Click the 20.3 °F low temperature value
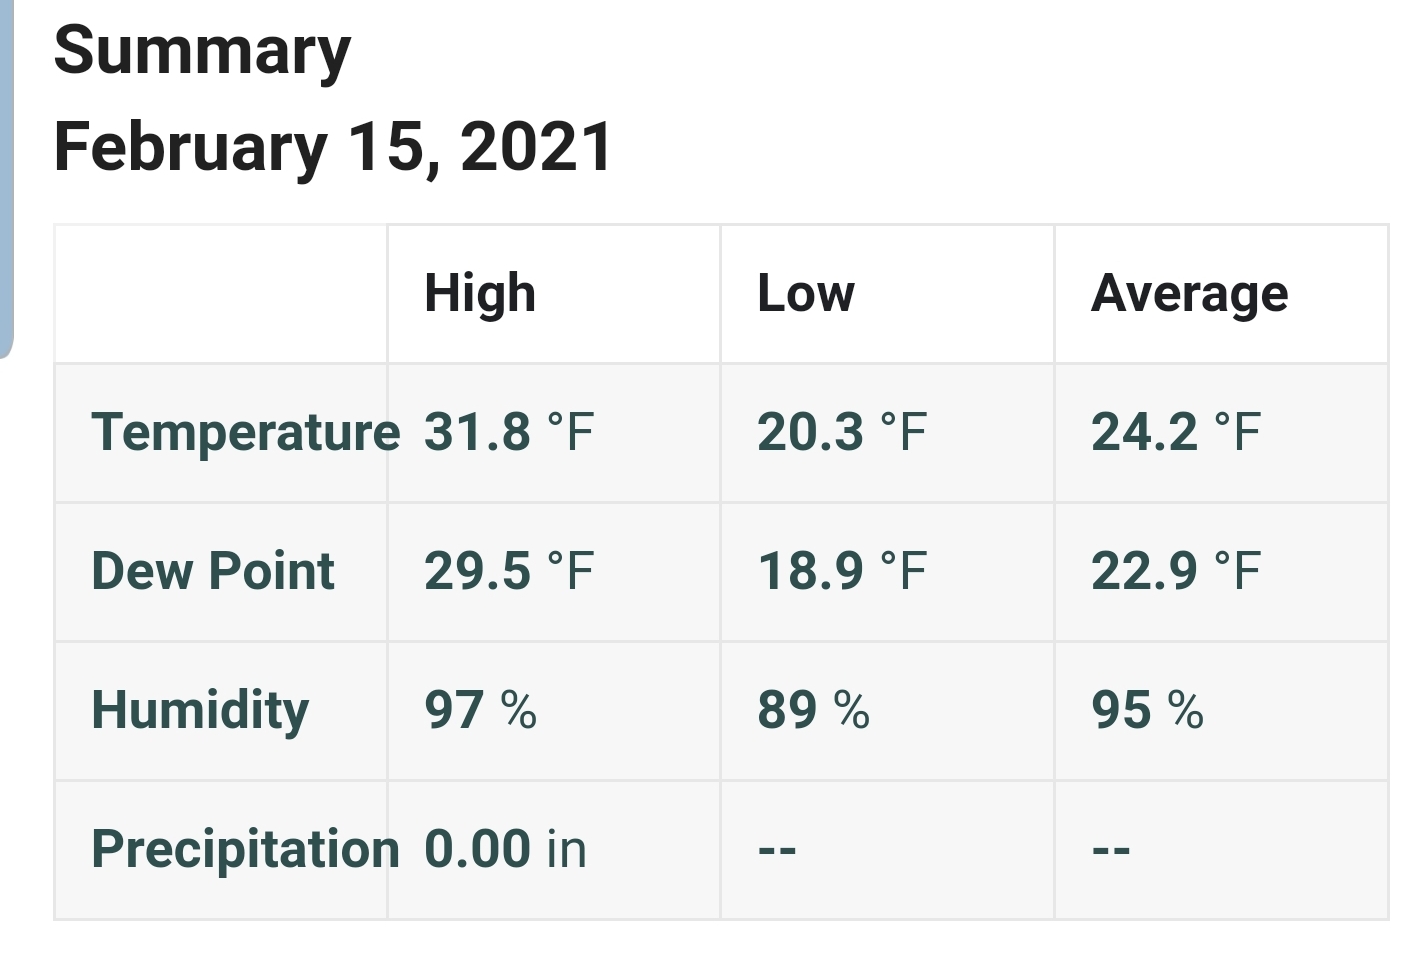 (x=842, y=432)
